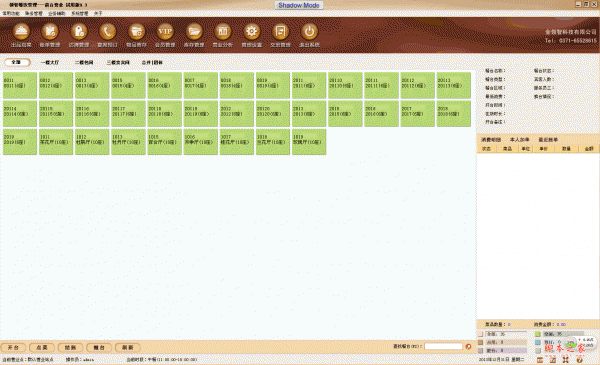600x365 pixels.
Task: Select table tile 0011
Action: tap(20, 85)
